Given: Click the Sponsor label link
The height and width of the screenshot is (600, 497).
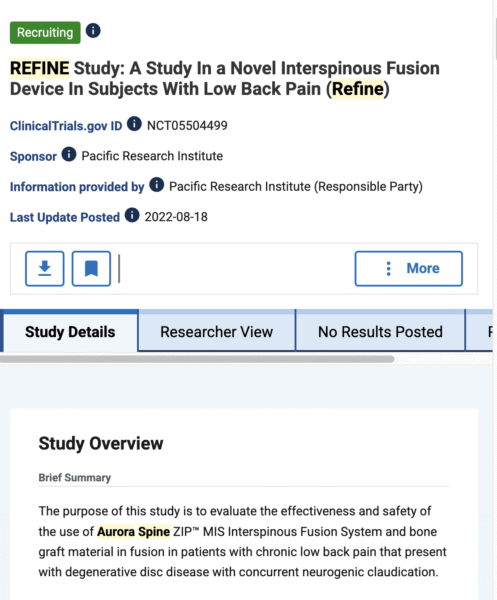Looking at the screenshot, I should coord(33,157).
